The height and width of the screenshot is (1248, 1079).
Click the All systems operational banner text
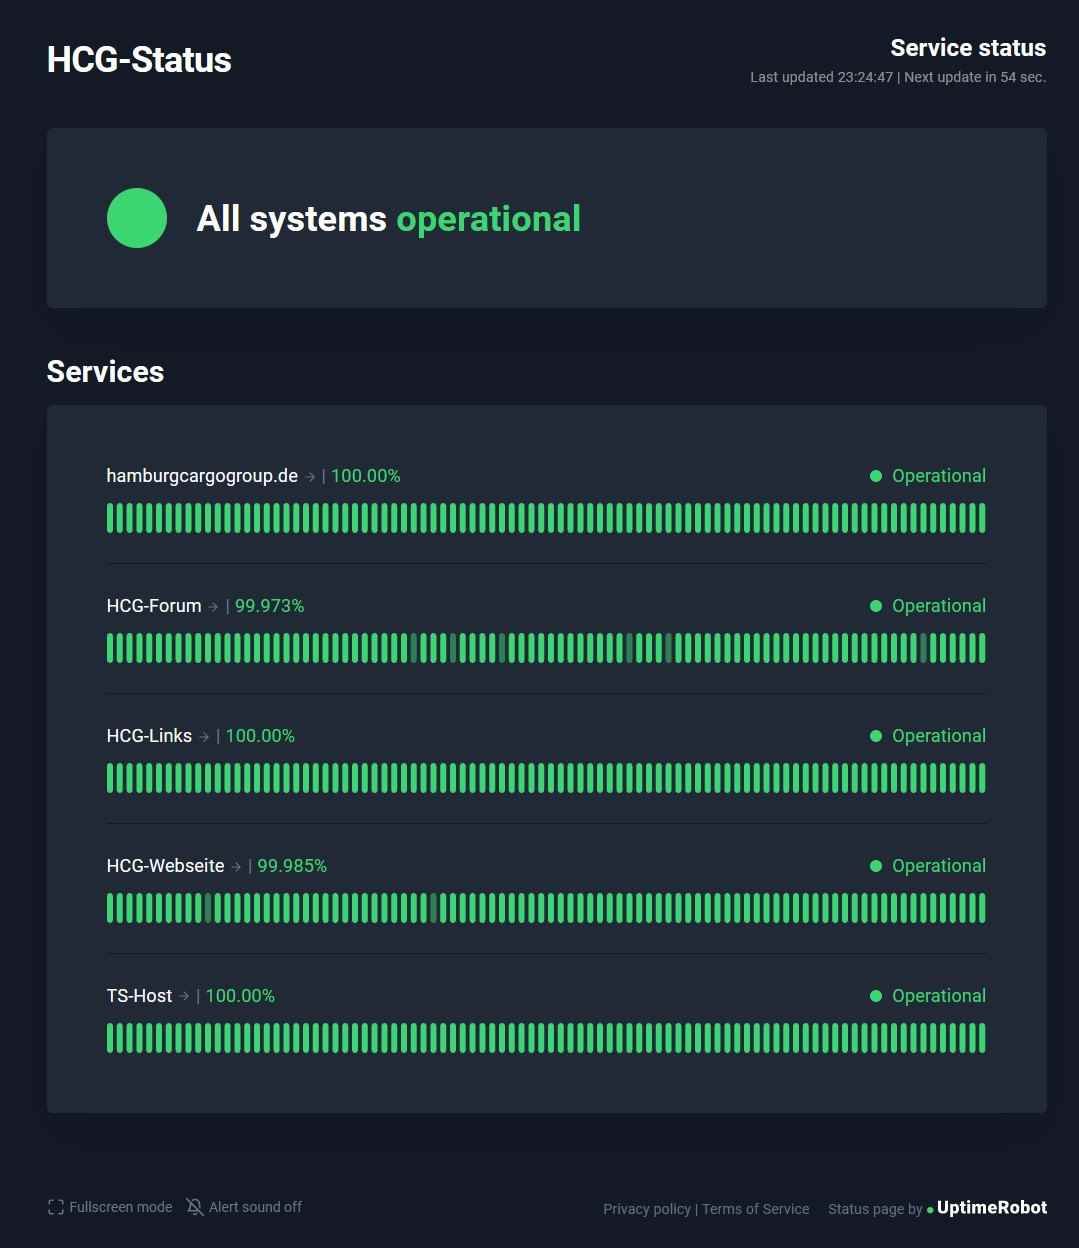[388, 218]
